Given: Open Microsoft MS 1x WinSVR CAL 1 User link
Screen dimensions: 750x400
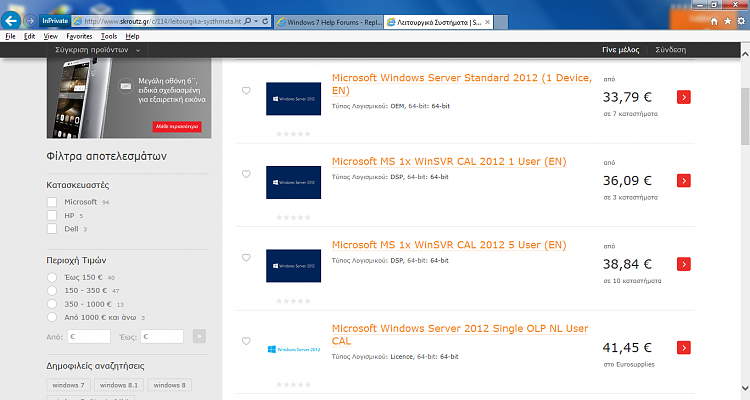Looking at the screenshot, I should [449, 161].
